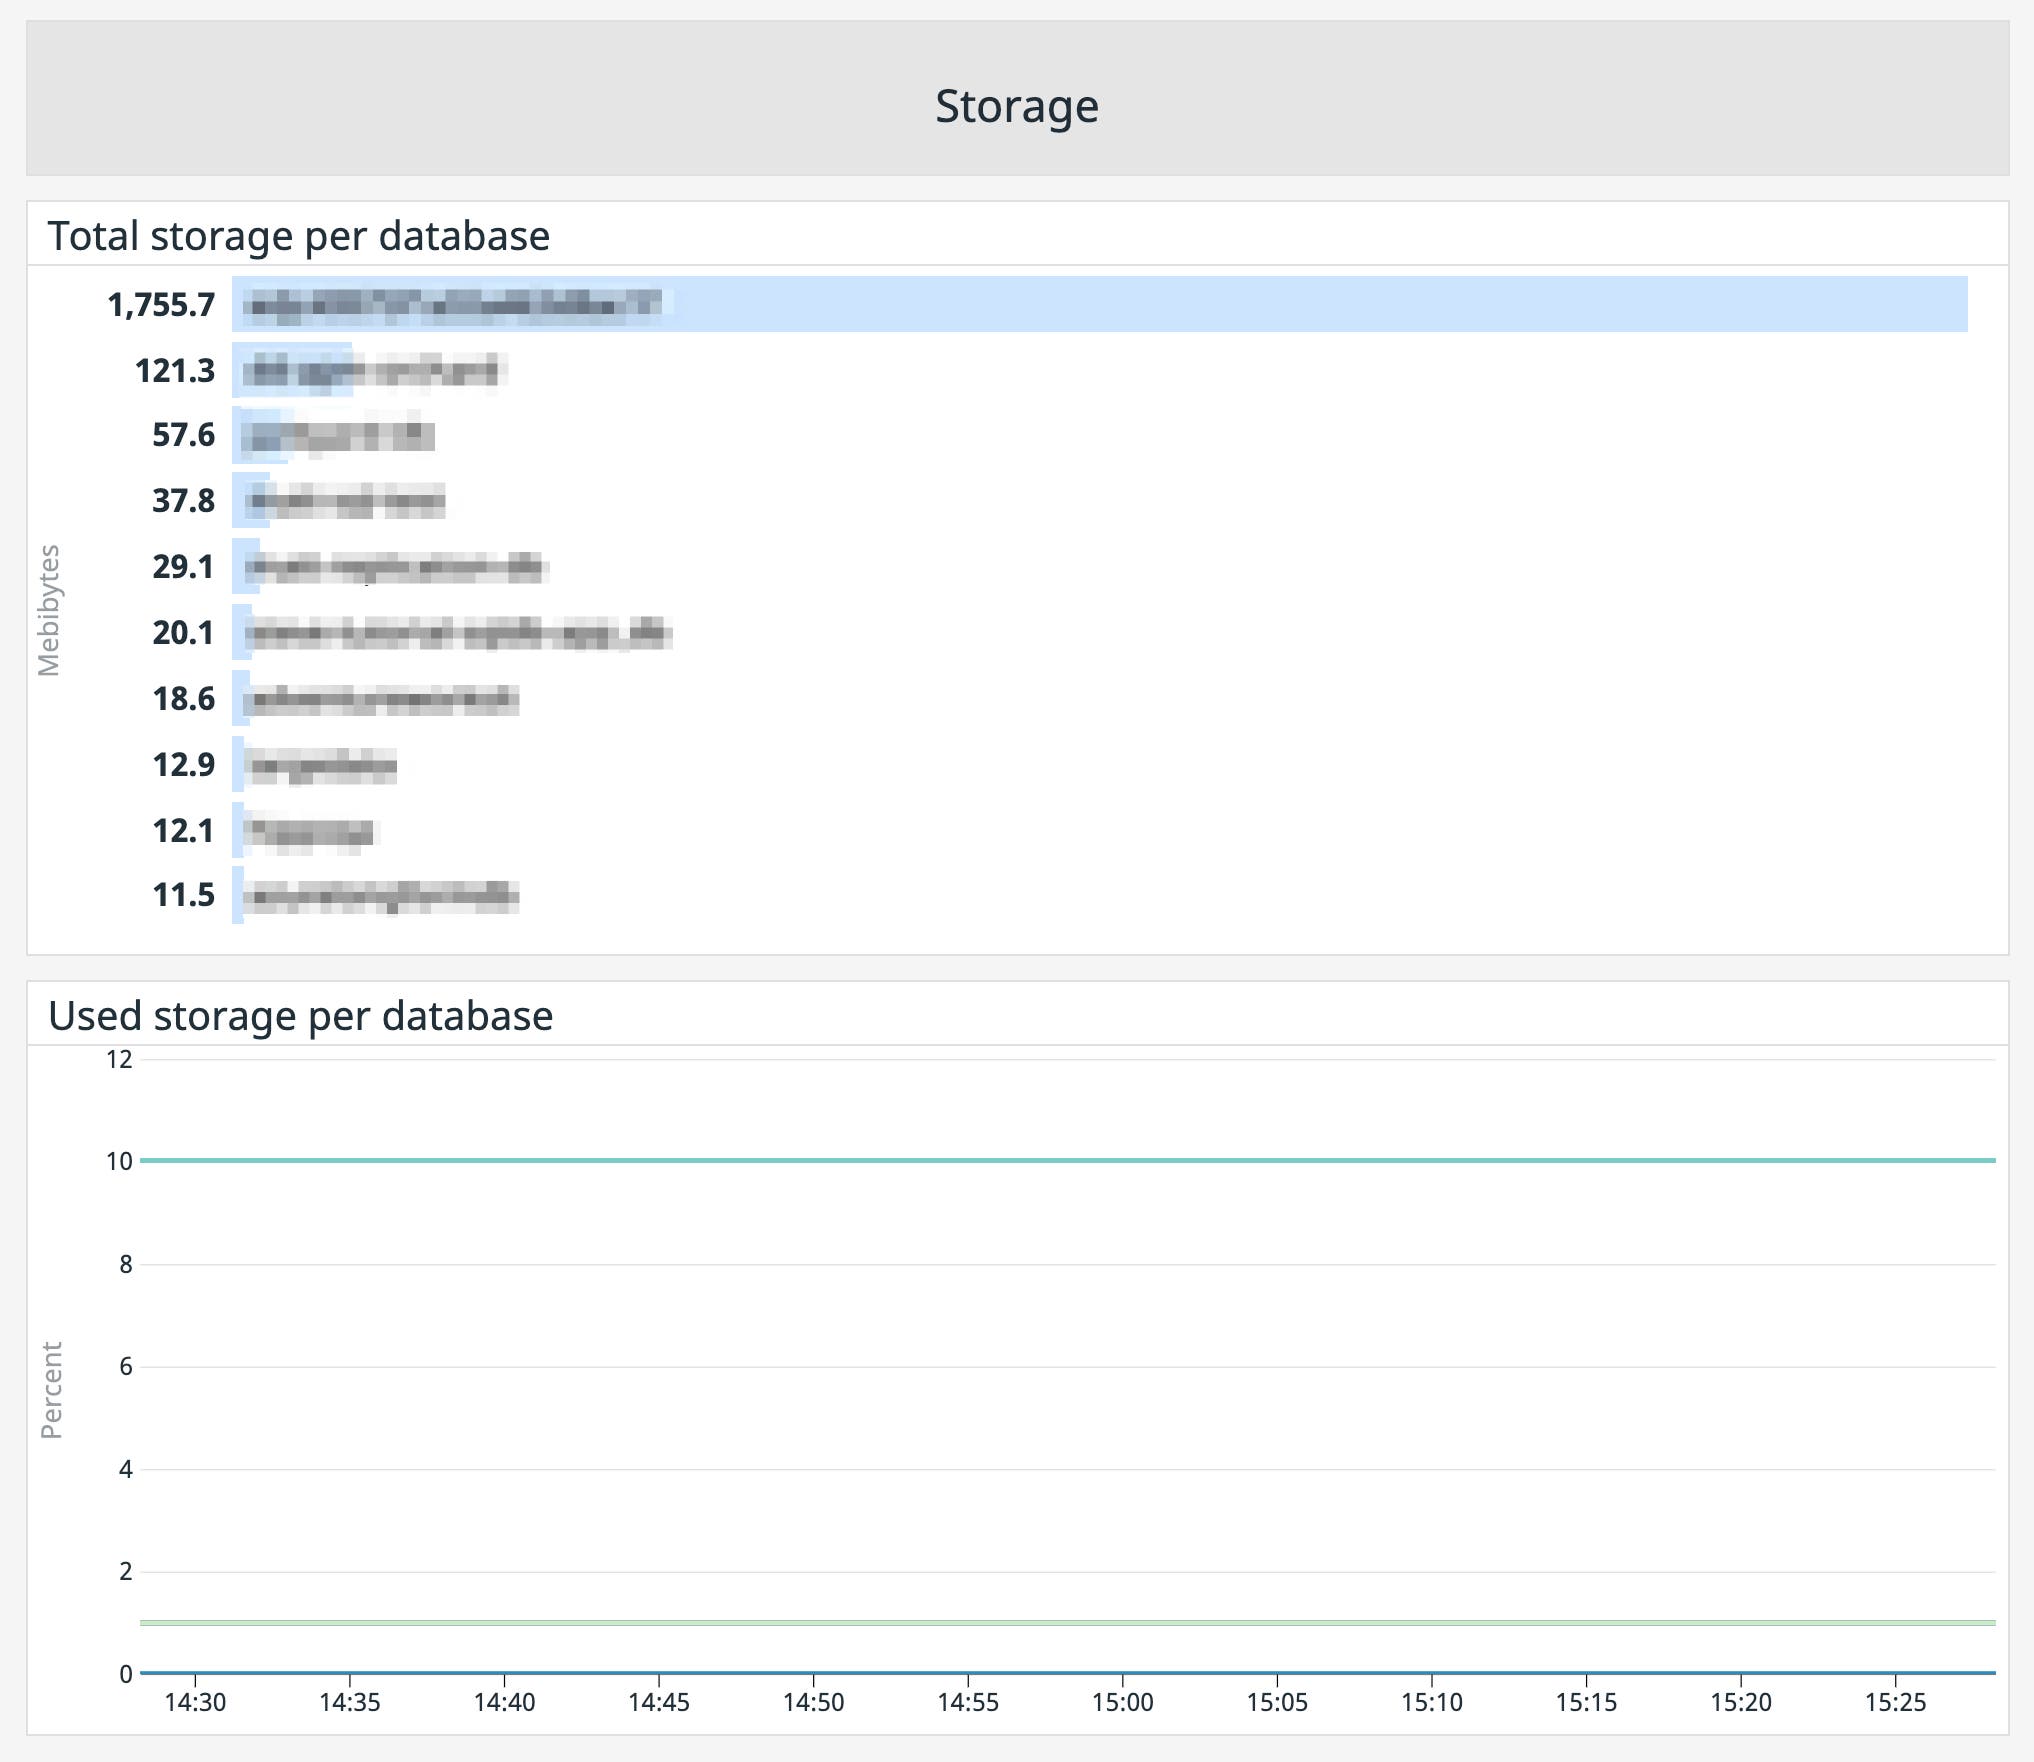Click the 15:25 time axis tick label
Screen dimensions: 2034x1762
tap(1898, 1700)
